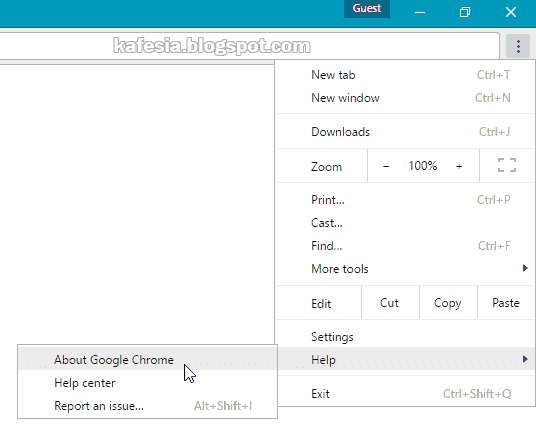This screenshot has height=439, width=536.
Task: Open Find... from the menu
Action: [405, 246]
